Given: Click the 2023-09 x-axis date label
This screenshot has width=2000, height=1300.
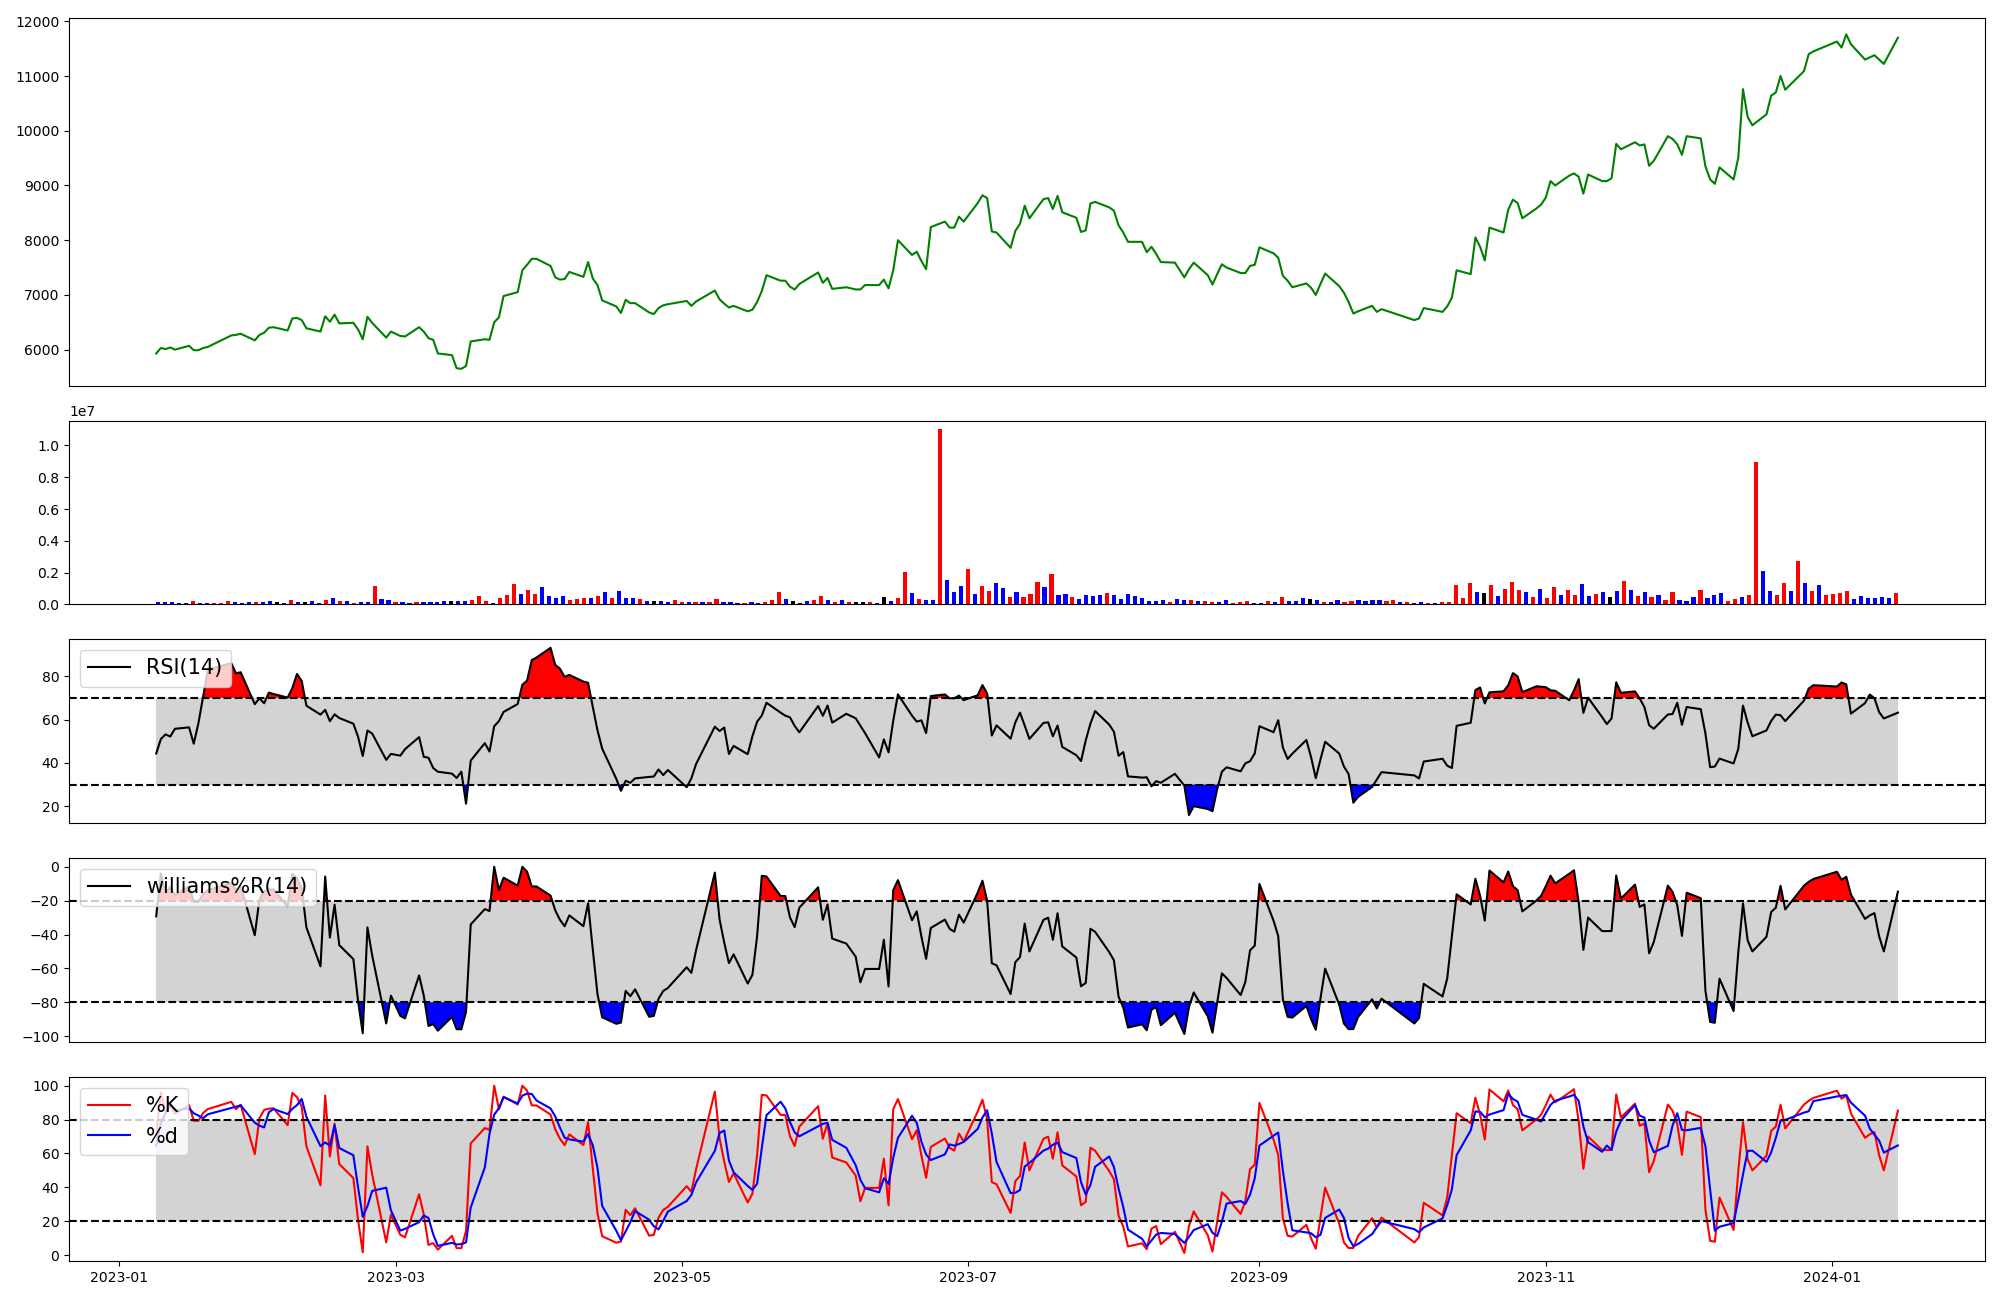Looking at the screenshot, I should click(1259, 1277).
